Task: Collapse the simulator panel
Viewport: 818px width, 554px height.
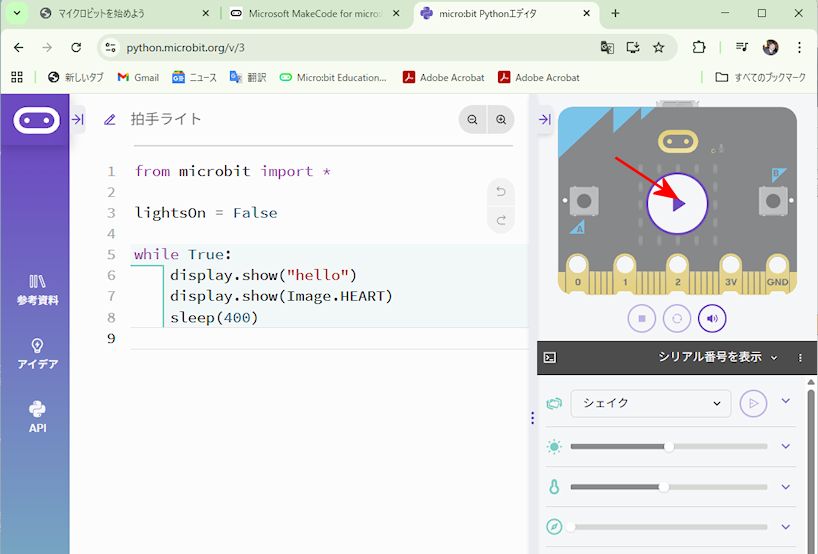Action: pyautogui.click(x=545, y=119)
